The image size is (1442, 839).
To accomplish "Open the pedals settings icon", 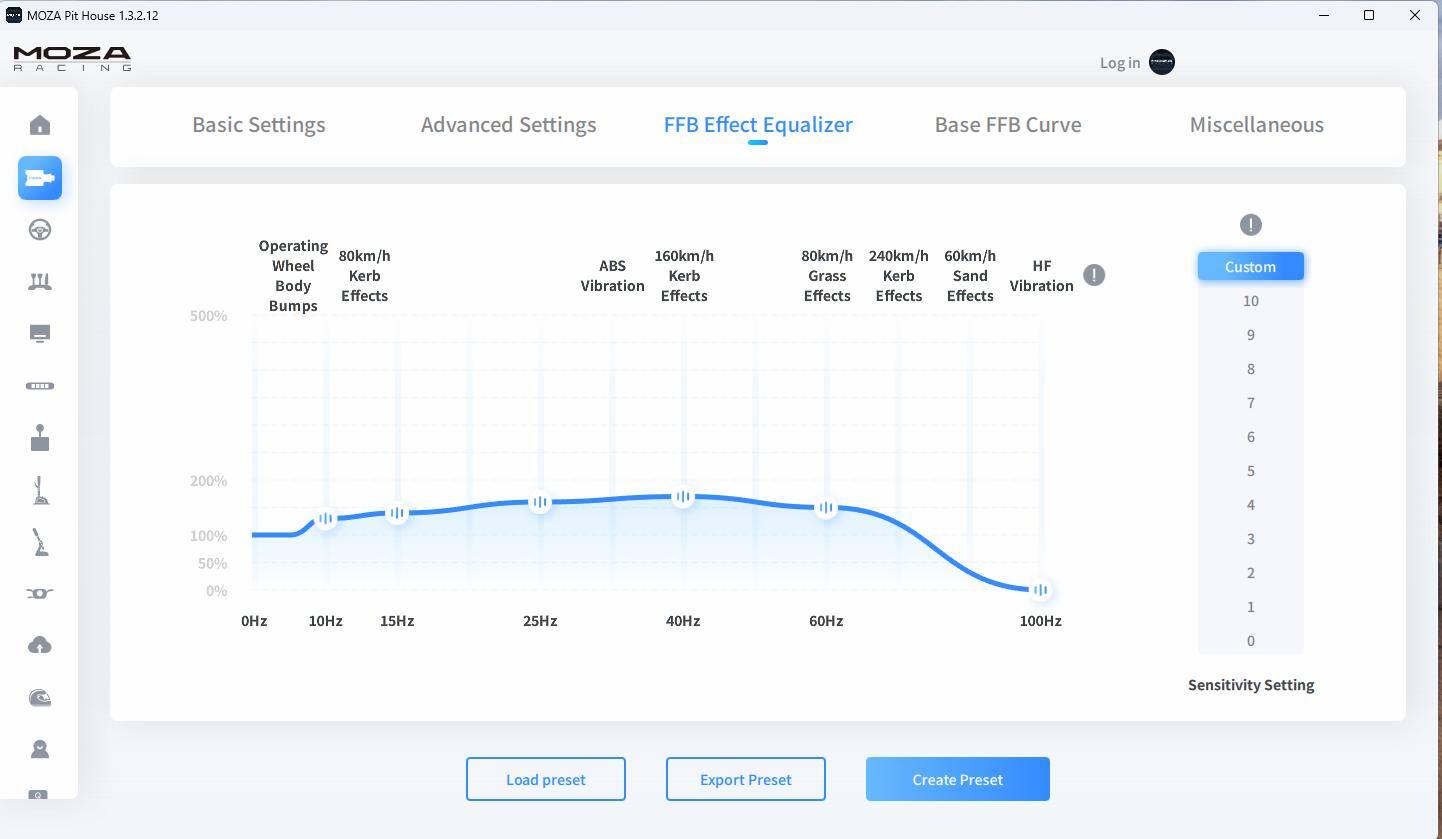I will (x=40, y=282).
